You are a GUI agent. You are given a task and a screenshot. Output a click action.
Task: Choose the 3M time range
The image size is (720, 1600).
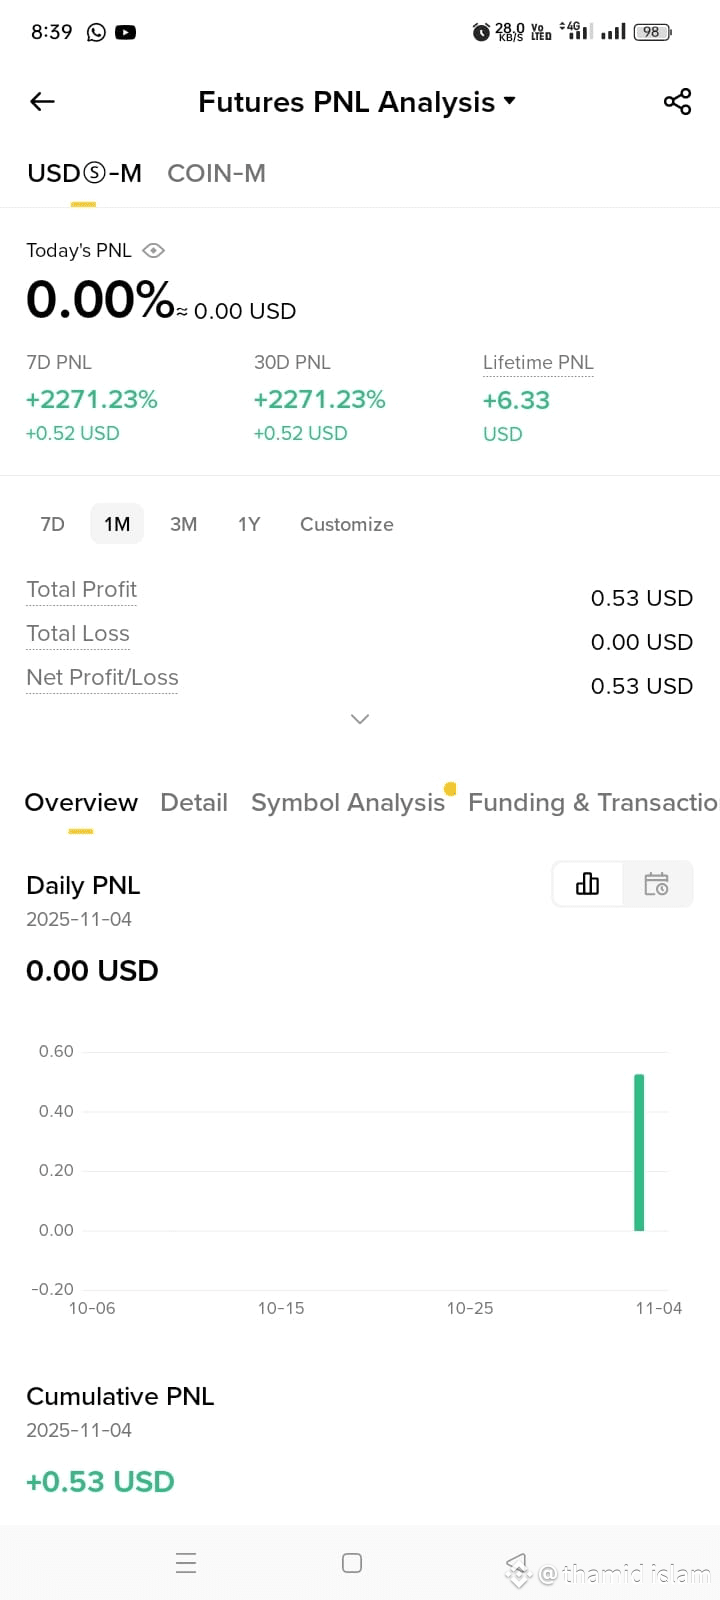point(183,524)
